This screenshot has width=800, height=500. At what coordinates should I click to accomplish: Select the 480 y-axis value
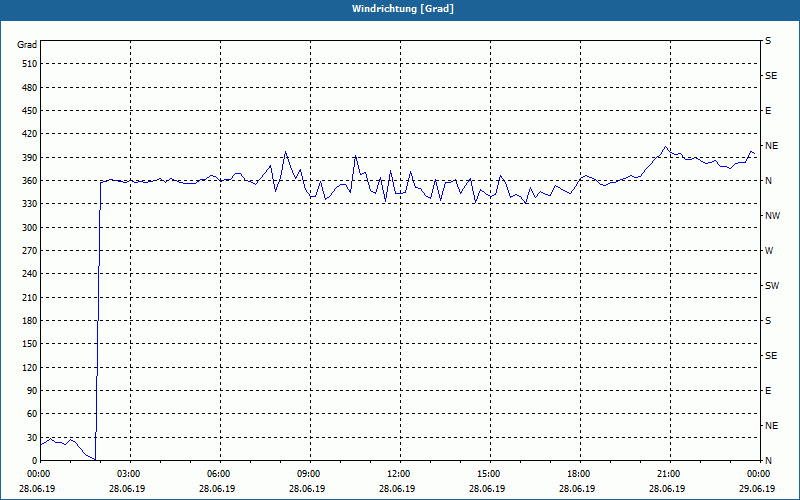pyautogui.click(x=30, y=88)
